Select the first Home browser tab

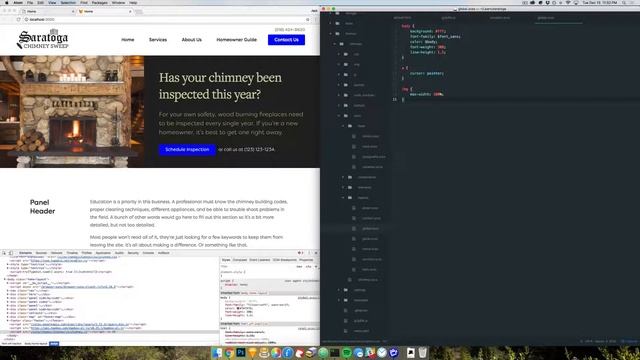coord(48,11)
